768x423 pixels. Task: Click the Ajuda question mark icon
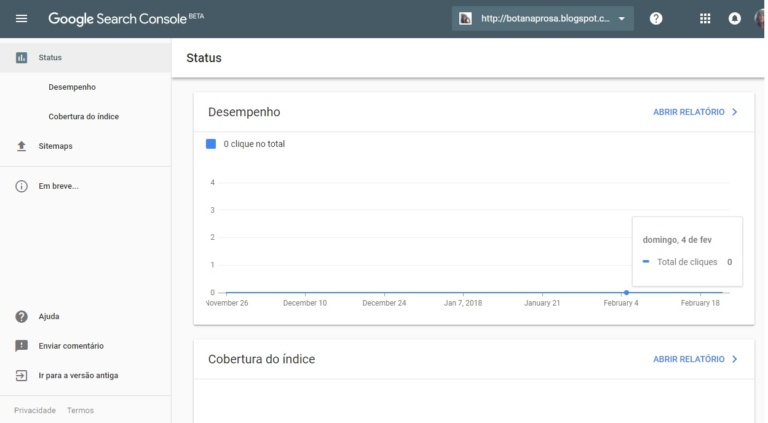[21, 316]
